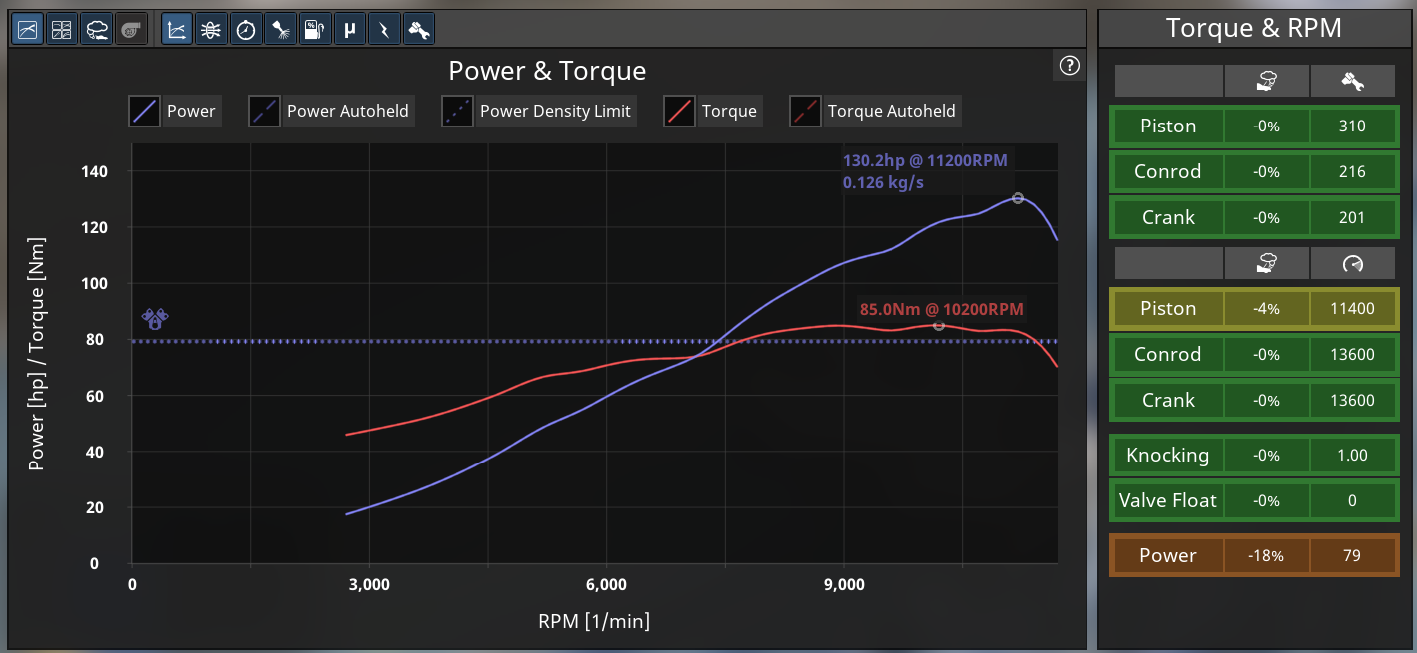Switch to the single graph view
The width and height of the screenshot is (1417, 653).
[27, 30]
